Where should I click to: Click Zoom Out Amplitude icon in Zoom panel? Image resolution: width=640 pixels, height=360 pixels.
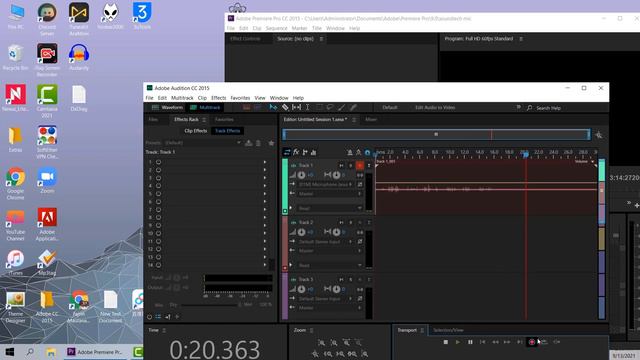[x=334, y=343]
